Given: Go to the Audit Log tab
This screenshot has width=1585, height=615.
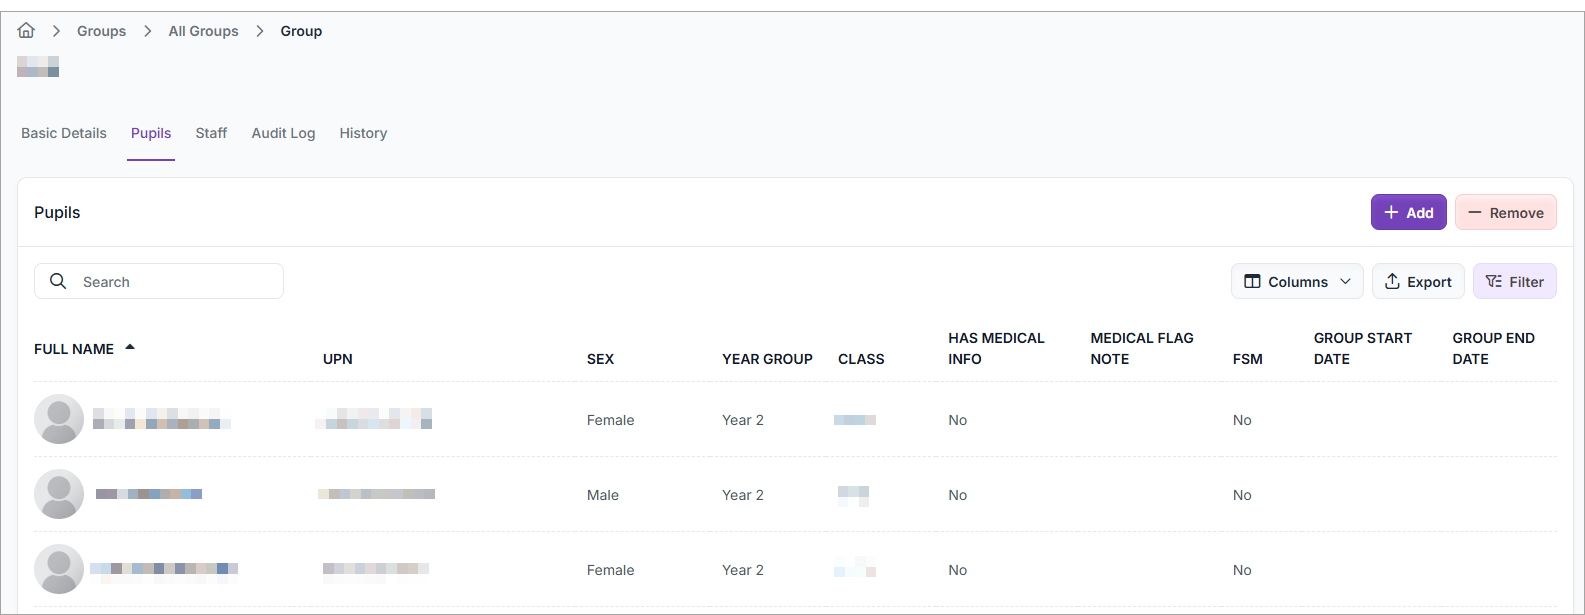Looking at the screenshot, I should [x=283, y=133].
